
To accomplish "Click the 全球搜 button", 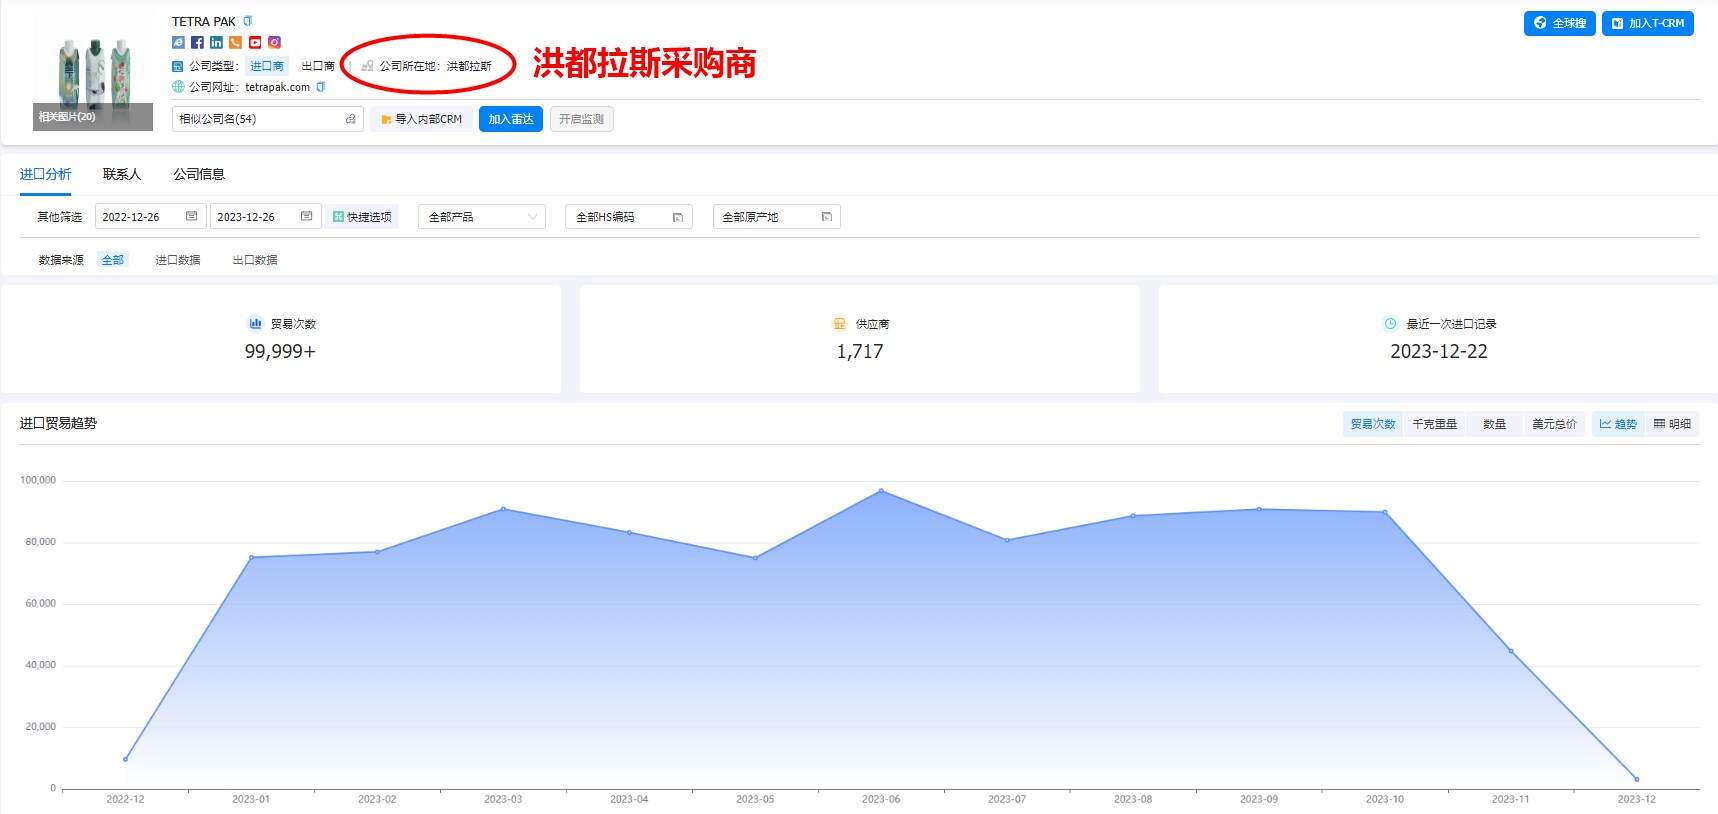I will coord(1559,23).
